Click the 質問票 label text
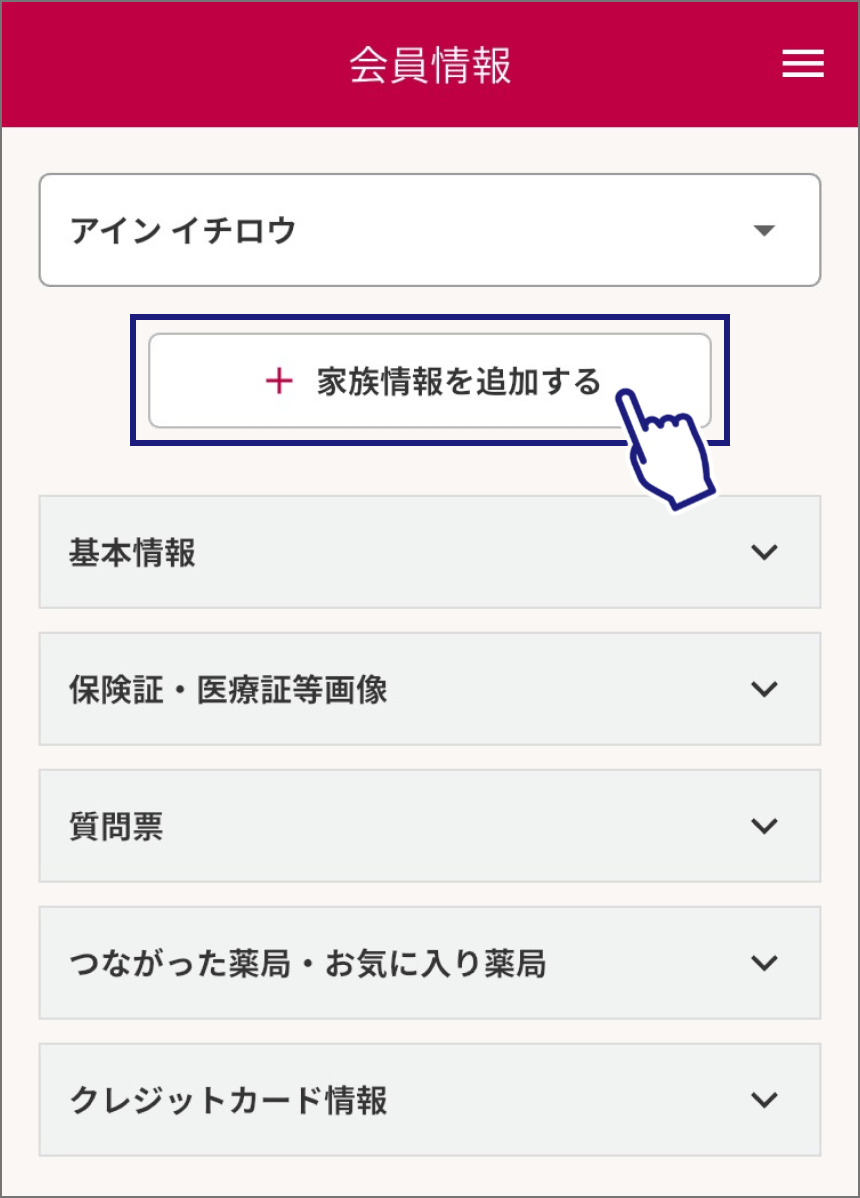This screenshot has width=860, height=1198. (x=116, y=827)
